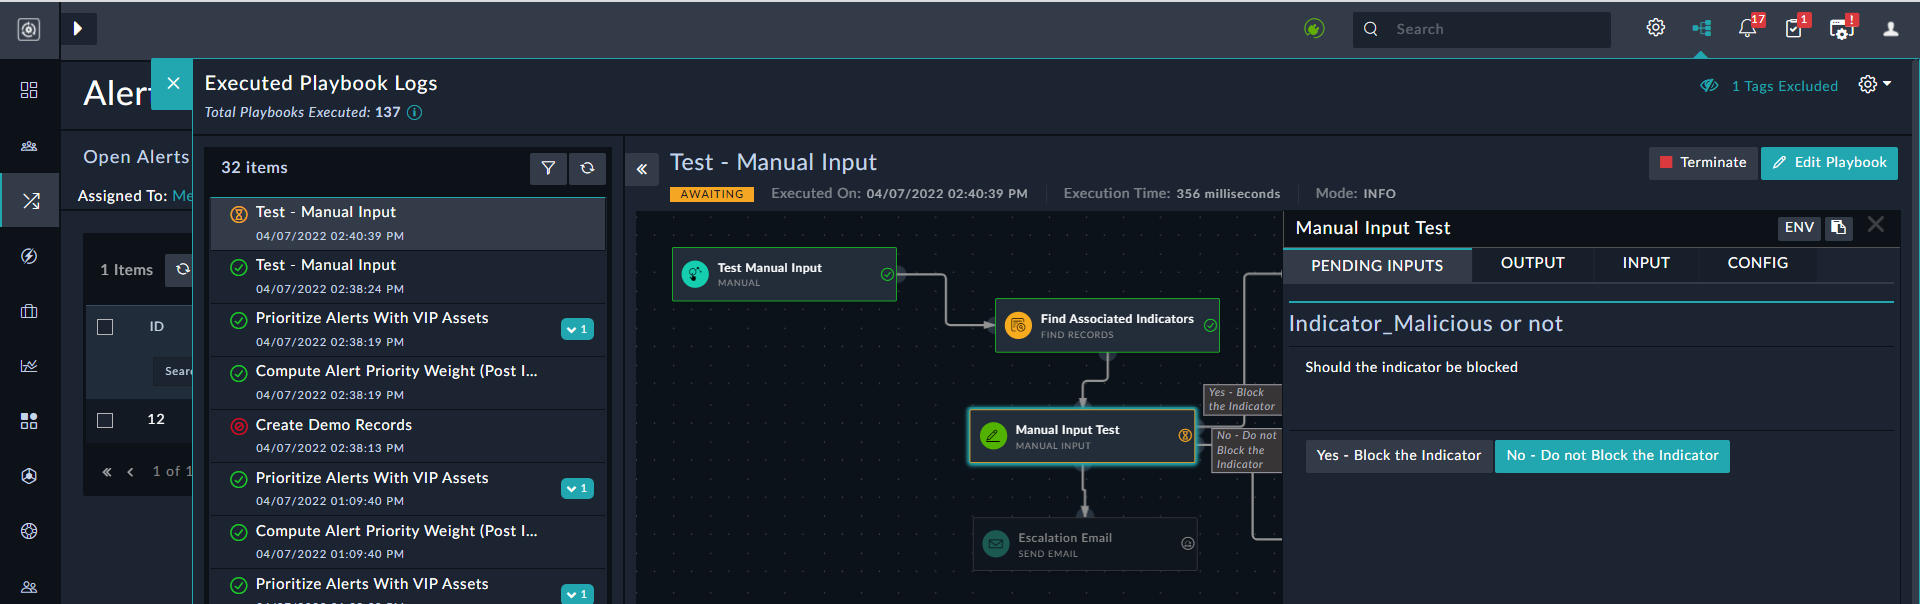This screenshot has height=604, width=1920.
Task: Toggle the tags excluded eye icon
Action: pyautogui.click(x=1709, y=86)
